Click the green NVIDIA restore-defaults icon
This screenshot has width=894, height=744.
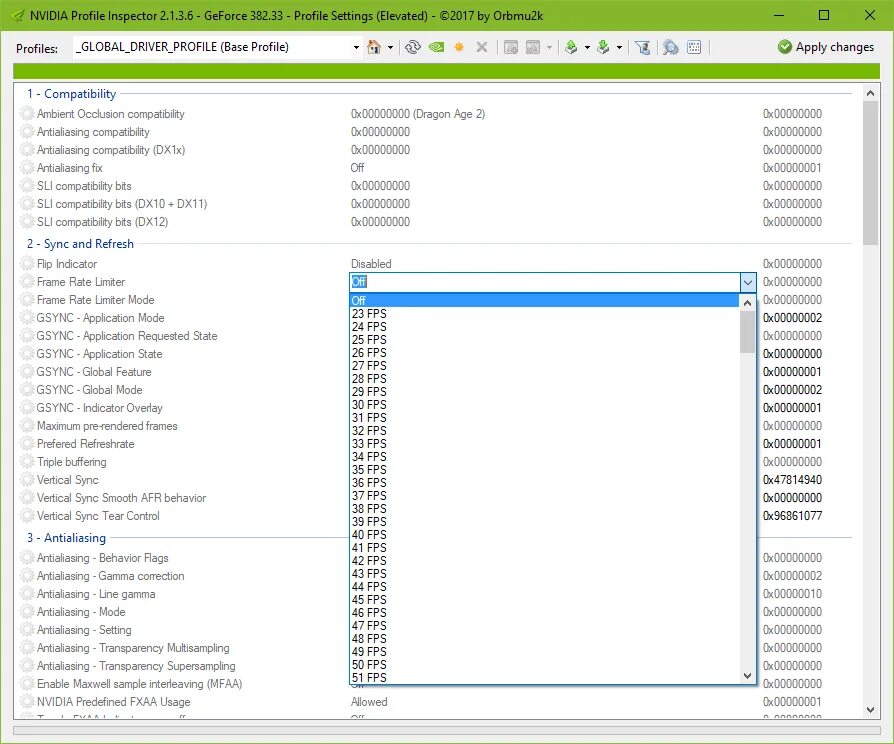[x=436, y=47]
